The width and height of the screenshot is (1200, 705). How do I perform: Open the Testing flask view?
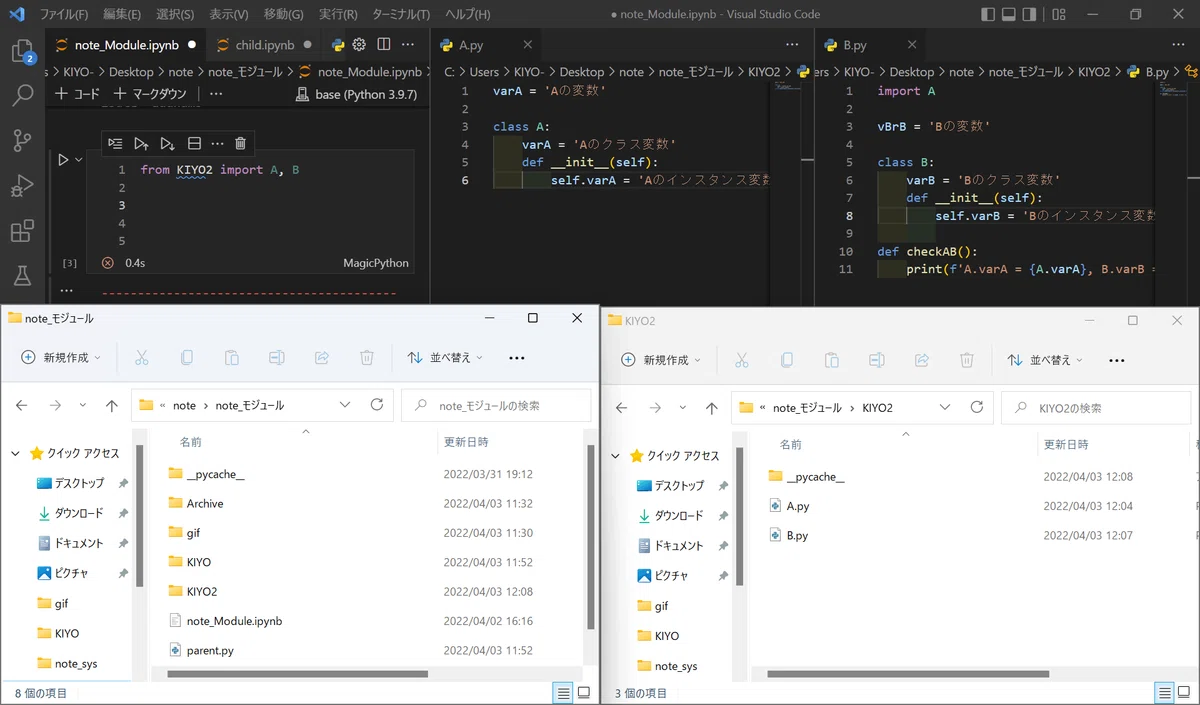point(22,277)
